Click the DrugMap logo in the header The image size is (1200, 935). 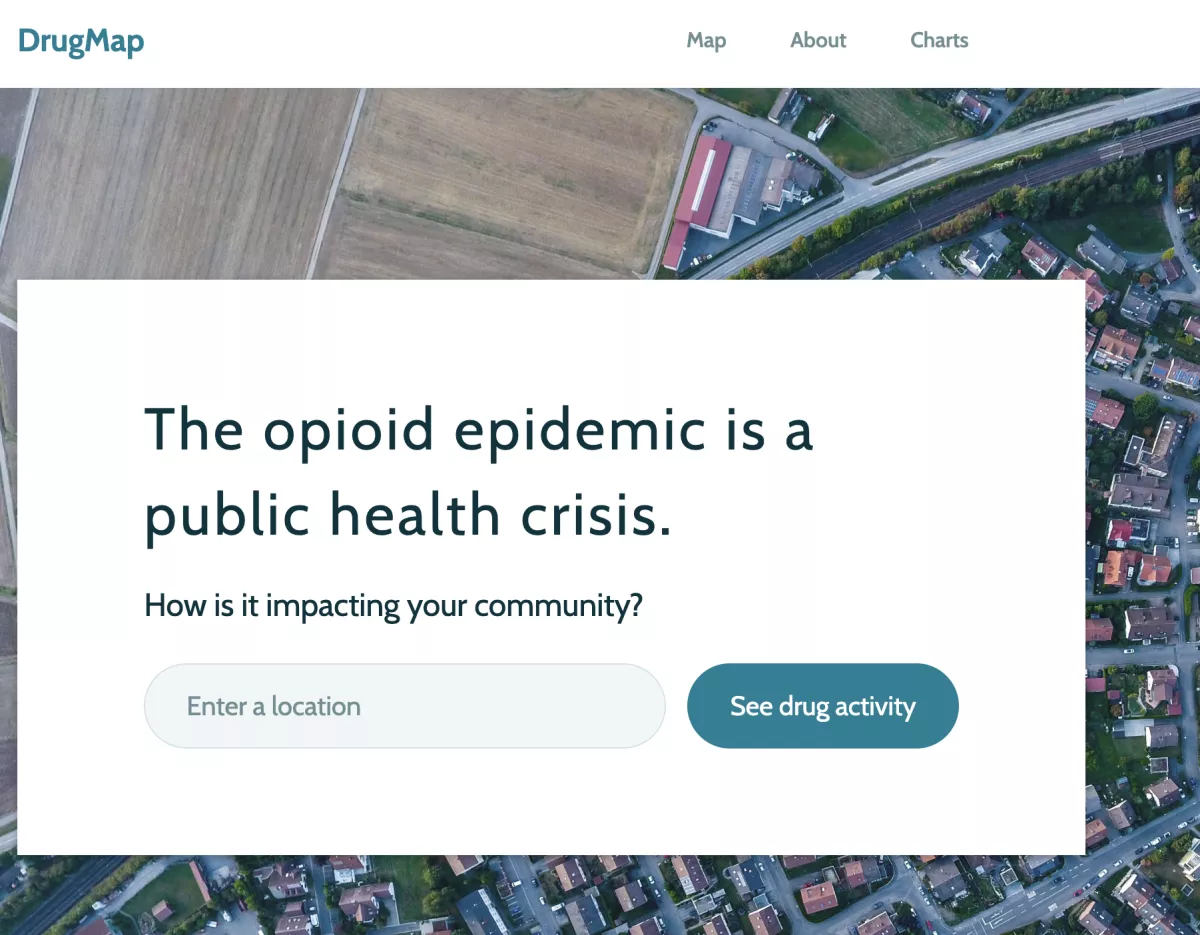pos(81,41)
